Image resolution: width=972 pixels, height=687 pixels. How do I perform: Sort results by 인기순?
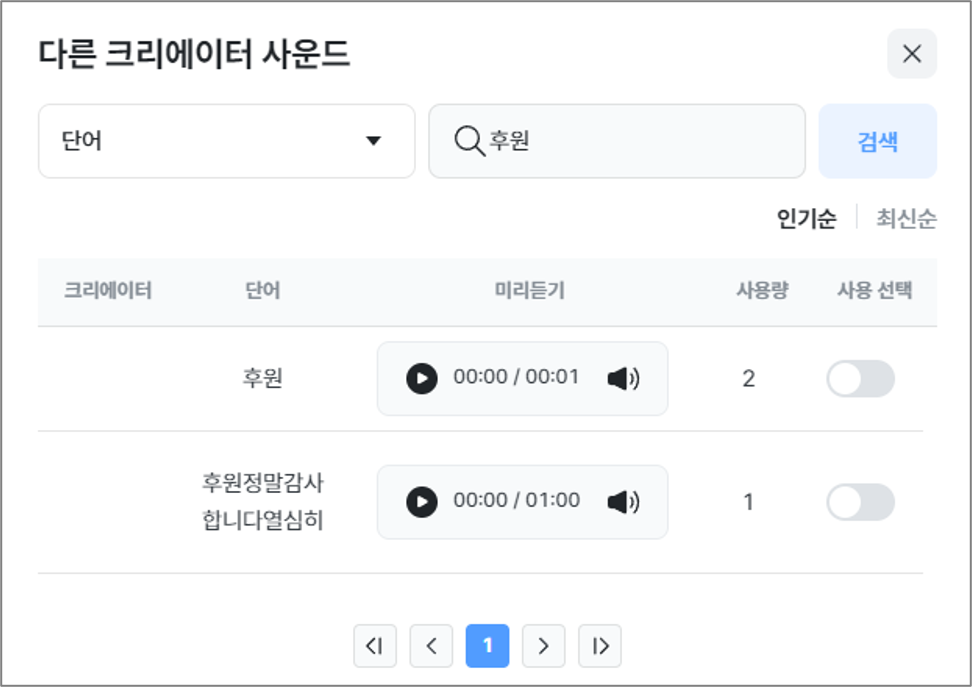coord(806,219)
